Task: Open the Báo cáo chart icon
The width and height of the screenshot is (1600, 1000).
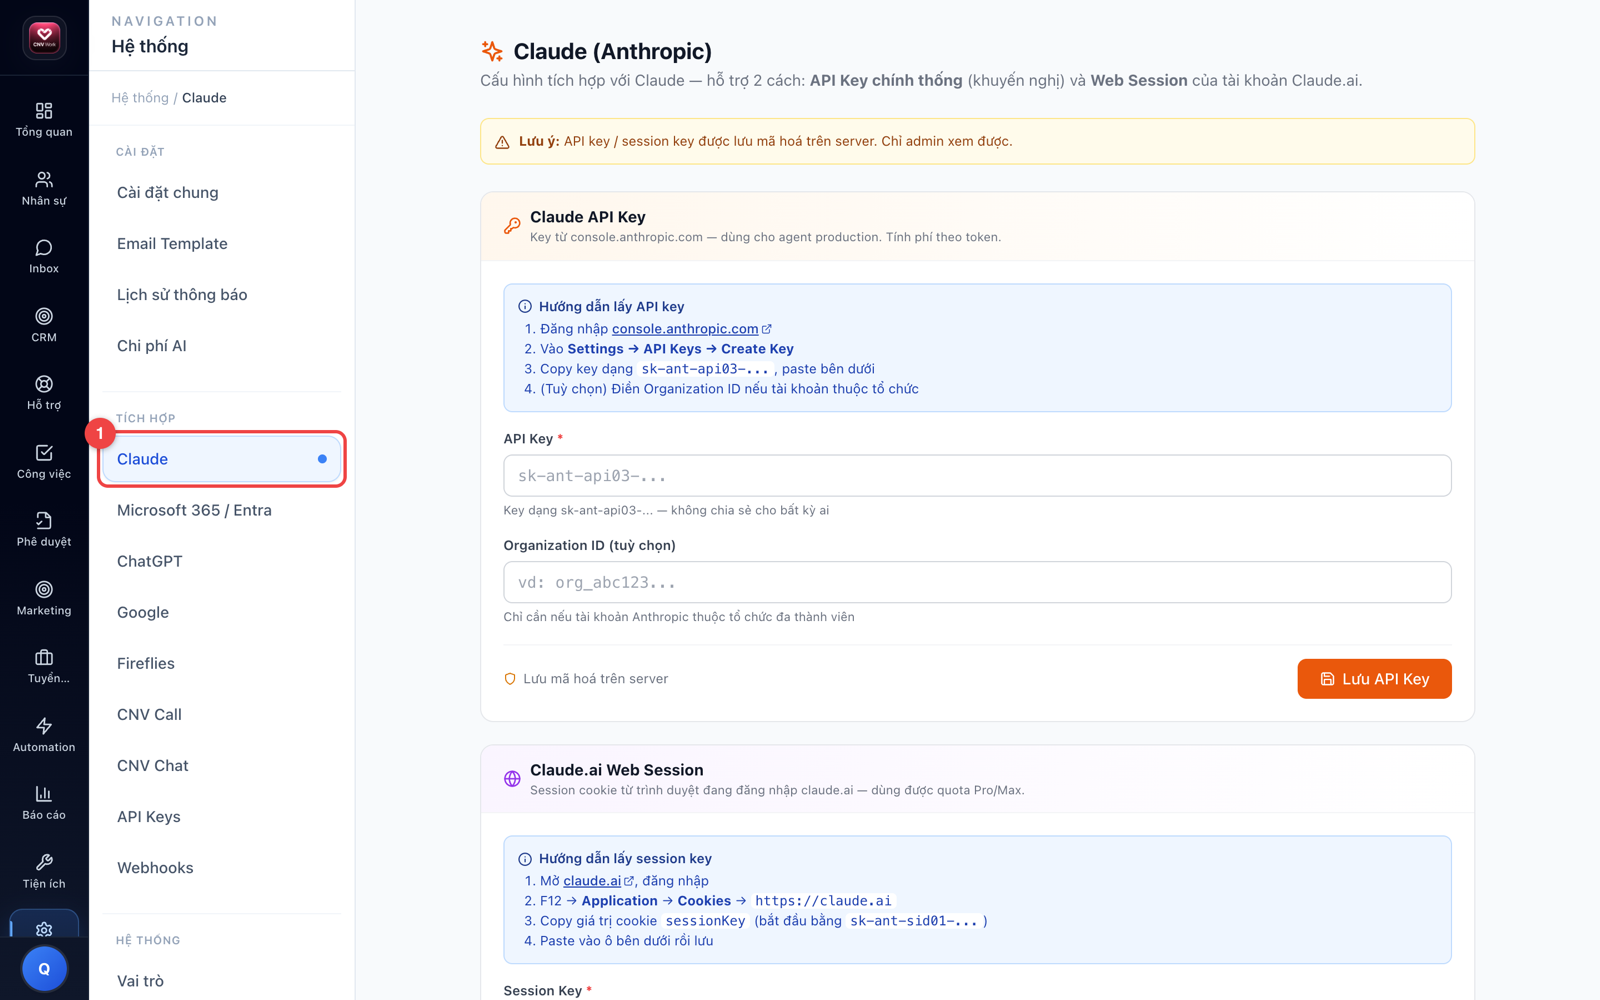Action: coord(44,794)
